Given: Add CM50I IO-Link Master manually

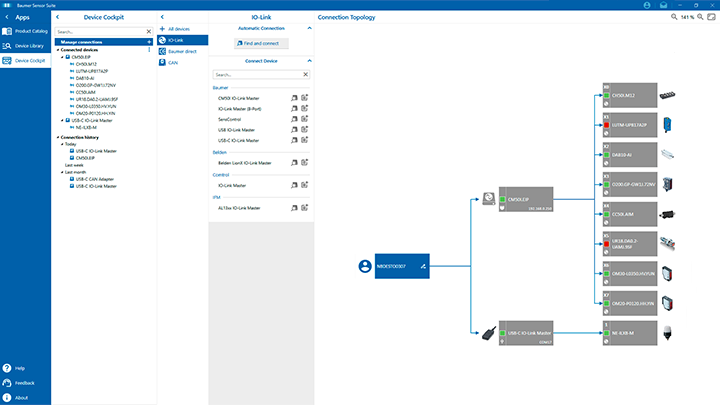Looking at the screenshot, I should pos(304,98).
